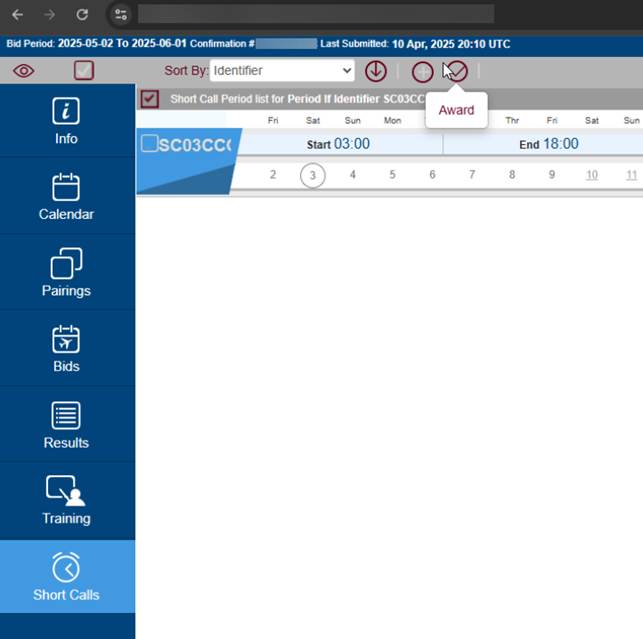Viewport: 643px width, 639px height.
Task: Select day 9 in the date row
Action: point(552,175)
